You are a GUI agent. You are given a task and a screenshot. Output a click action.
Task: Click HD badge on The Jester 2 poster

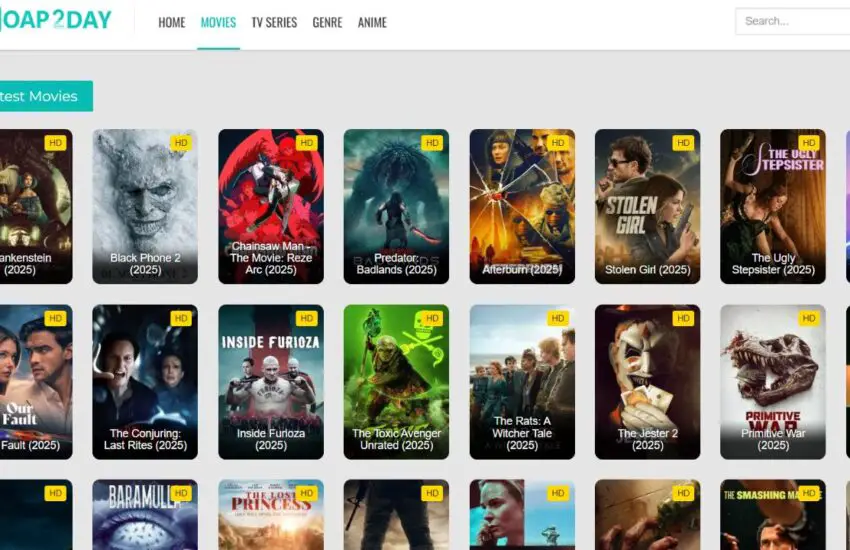683,319
